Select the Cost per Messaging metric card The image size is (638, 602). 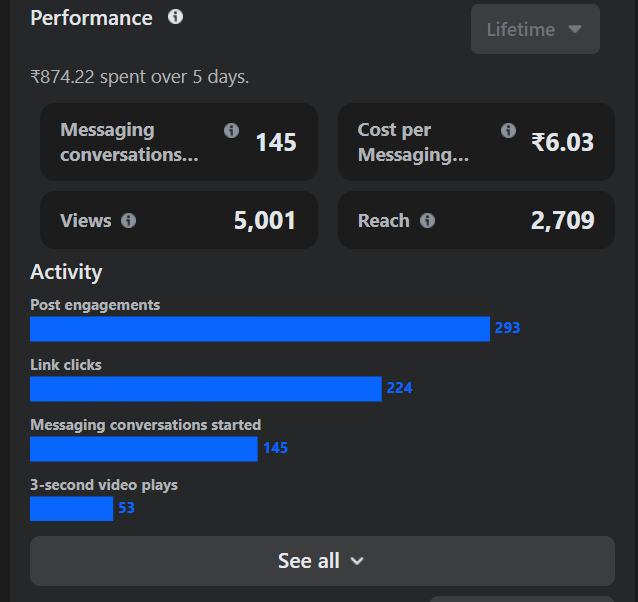click(x=476, y=142)
